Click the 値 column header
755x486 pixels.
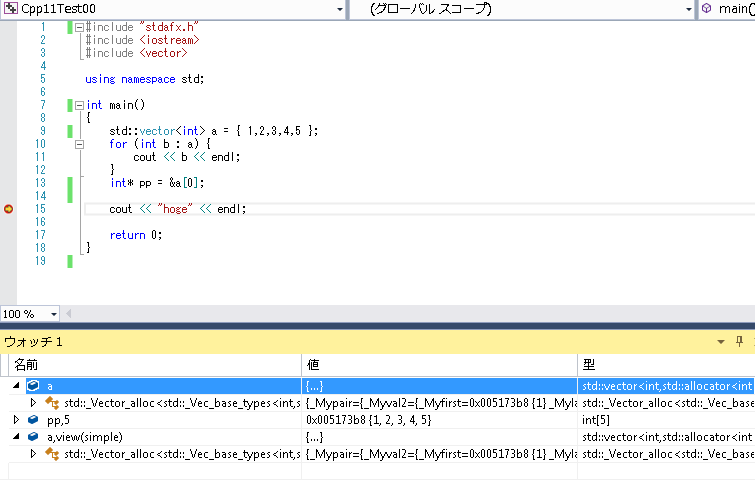pos(439,365)
